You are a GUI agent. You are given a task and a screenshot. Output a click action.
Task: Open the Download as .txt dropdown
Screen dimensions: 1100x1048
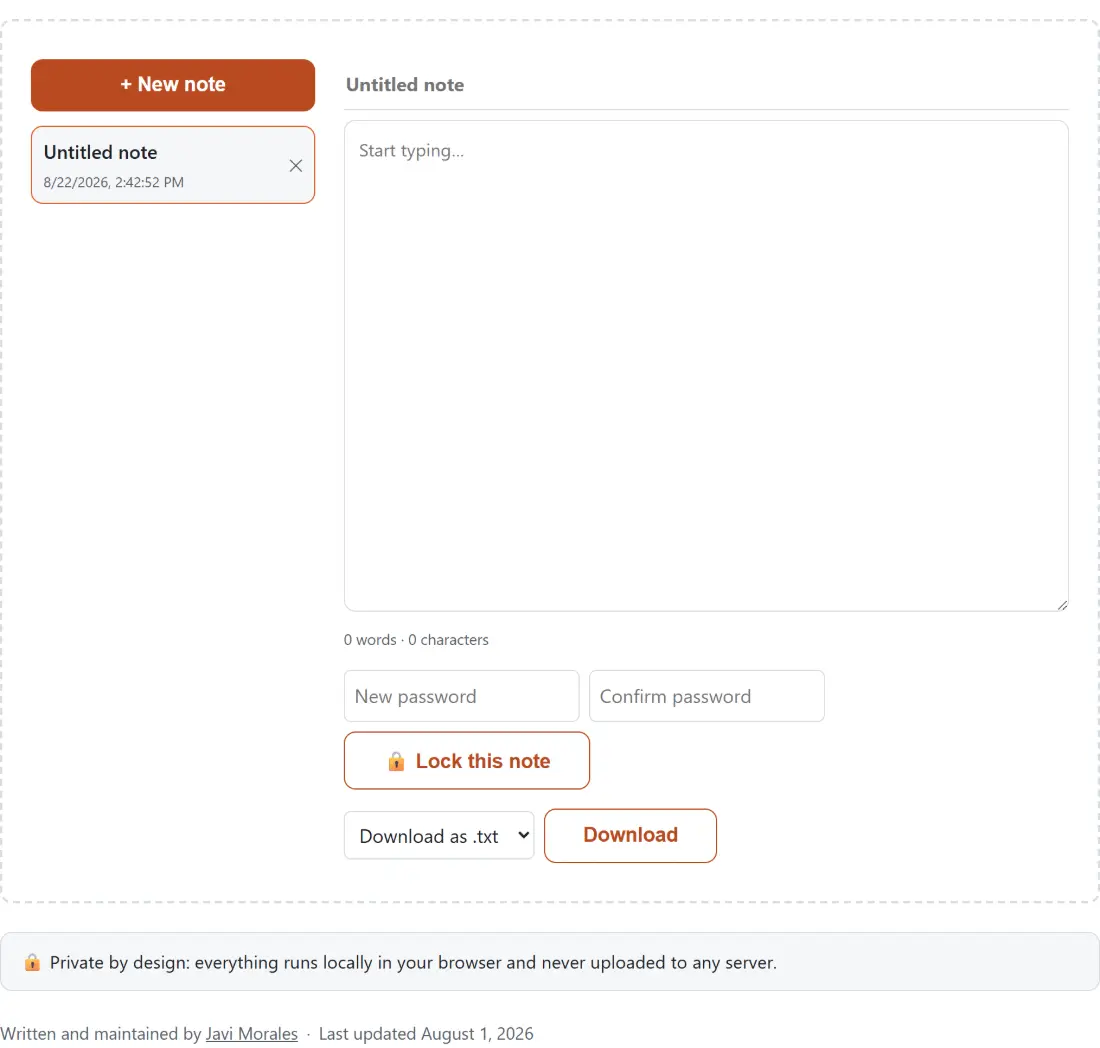pyautogui.click(x=439, y=835)
